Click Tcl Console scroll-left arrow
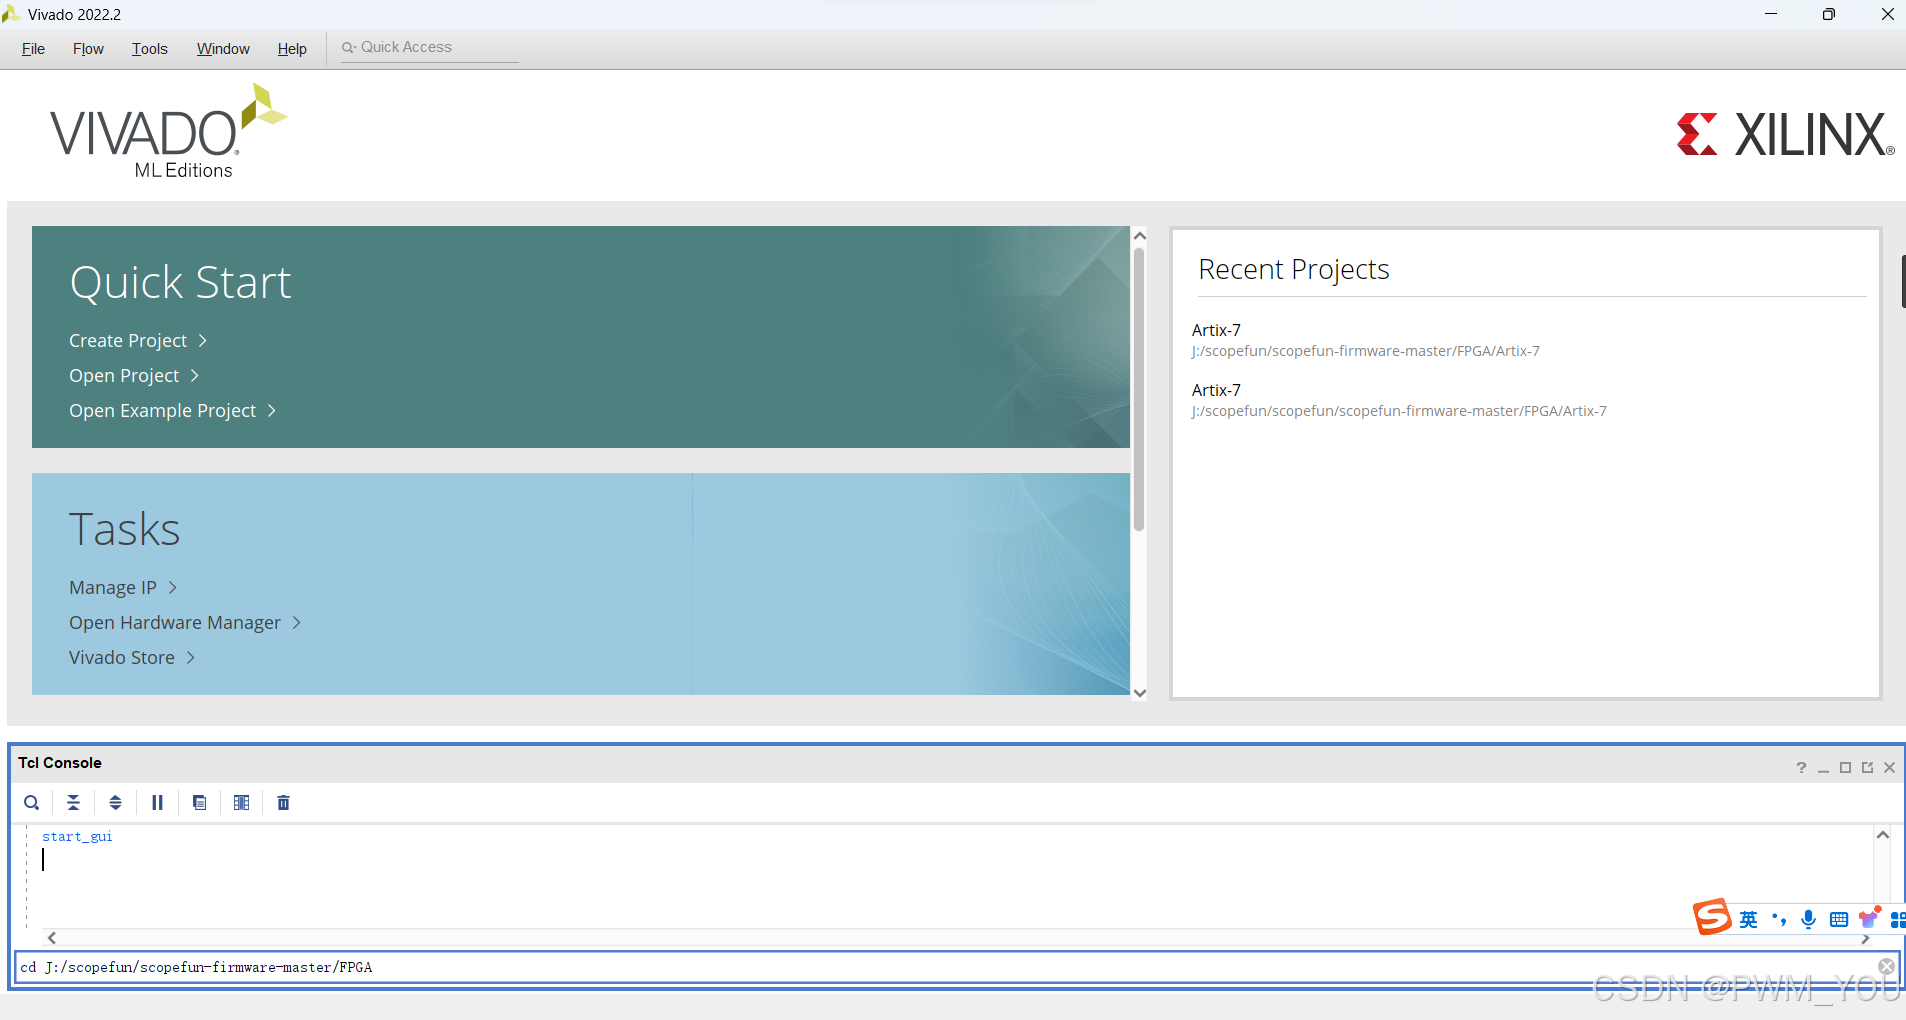The height and width of the screenshot is (1020, 1906). click(x=52, y=938)
